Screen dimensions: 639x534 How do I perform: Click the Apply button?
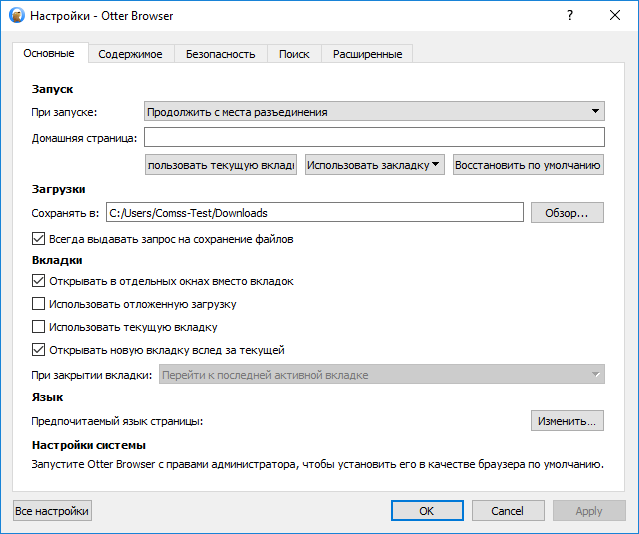pos(589,511)
